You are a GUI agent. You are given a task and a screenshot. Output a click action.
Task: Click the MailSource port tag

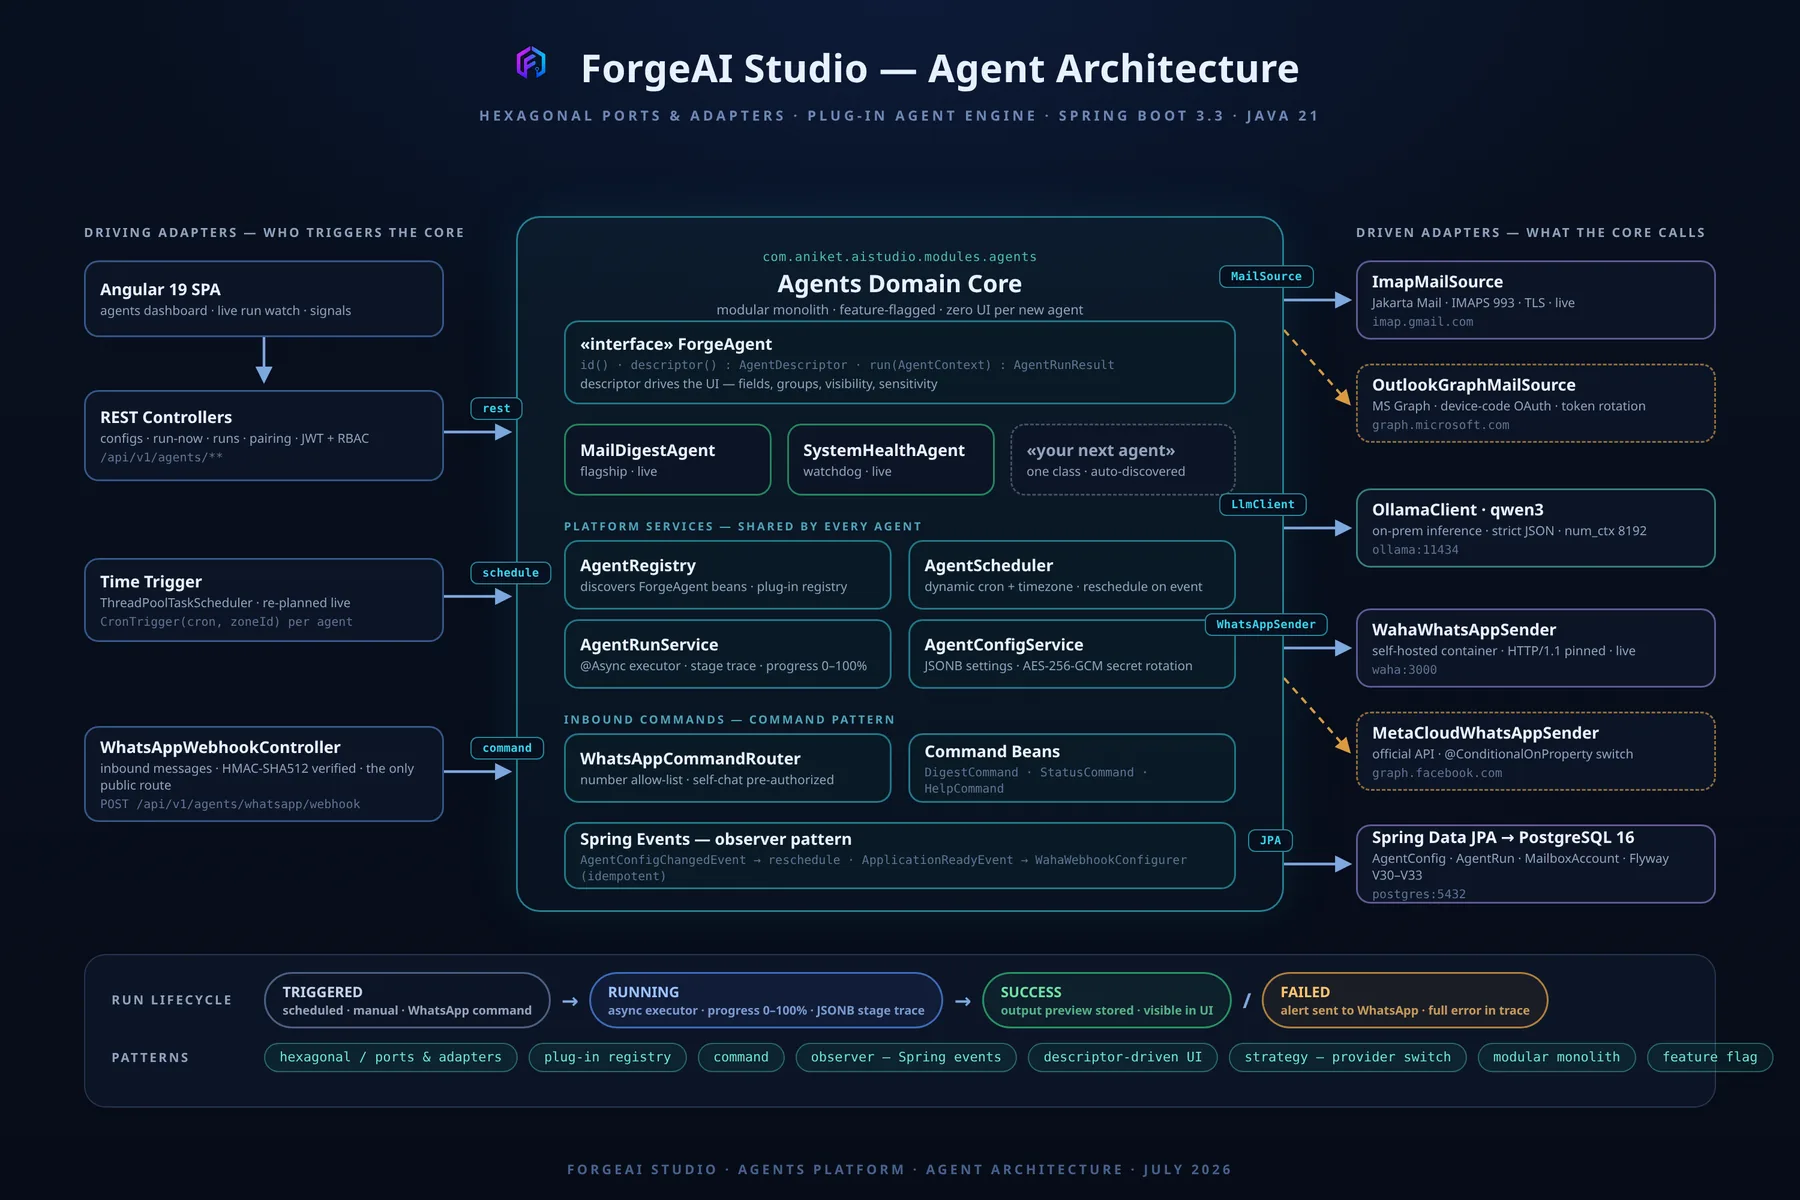pyautogui.click(x=1266, y=276)
